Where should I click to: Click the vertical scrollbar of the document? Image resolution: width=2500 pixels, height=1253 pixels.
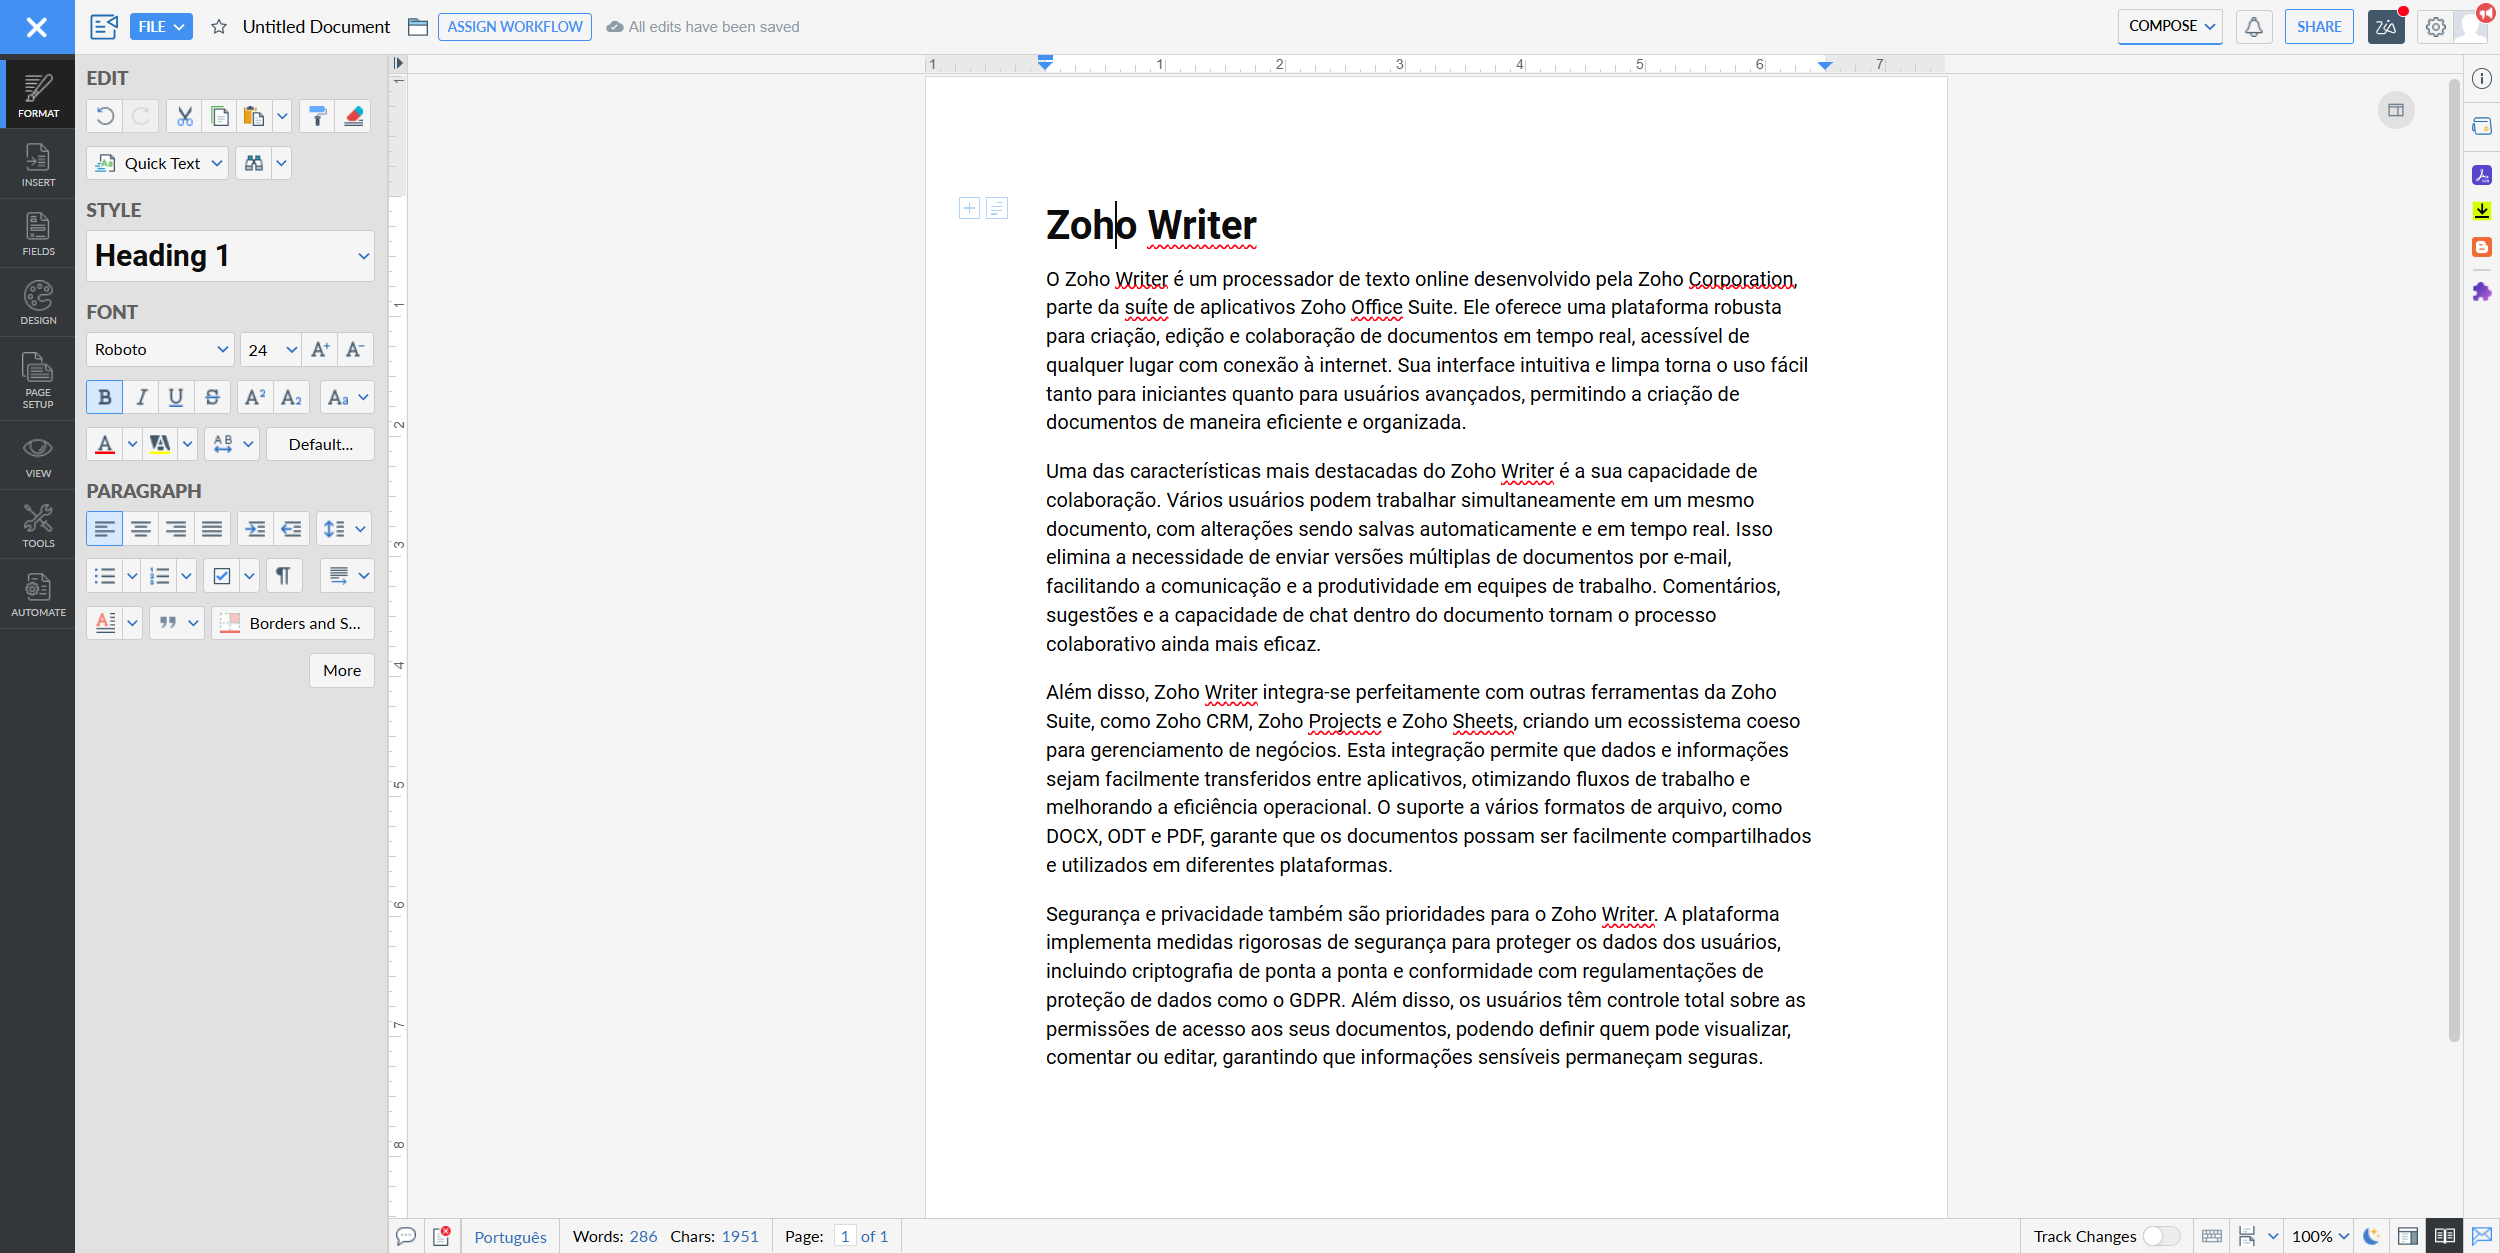click(2454, 560)
